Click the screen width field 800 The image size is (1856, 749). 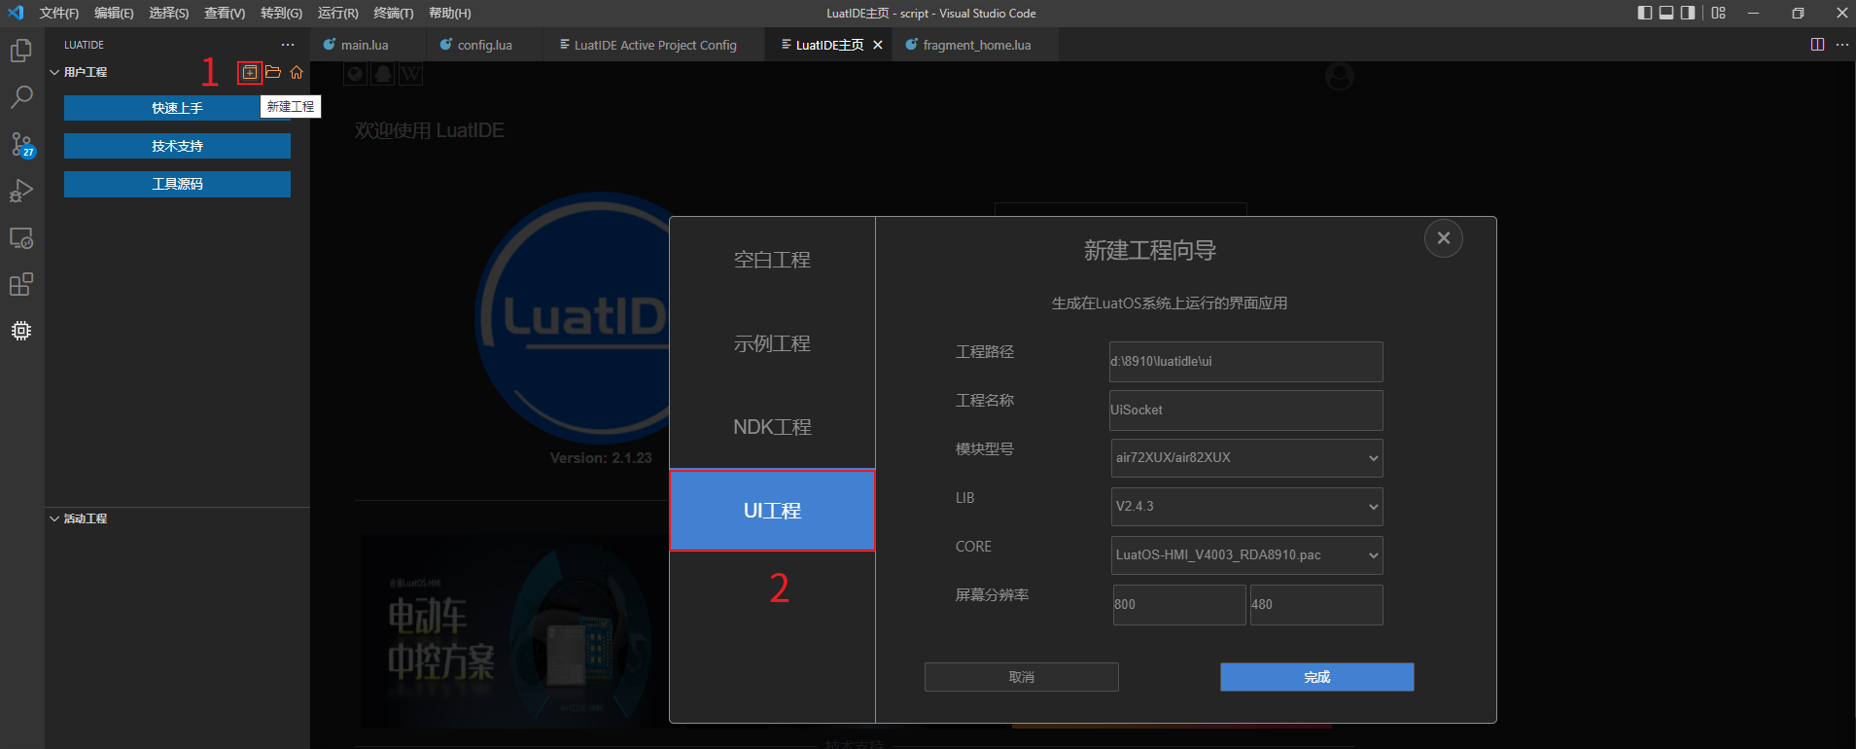pos(1179,605)
